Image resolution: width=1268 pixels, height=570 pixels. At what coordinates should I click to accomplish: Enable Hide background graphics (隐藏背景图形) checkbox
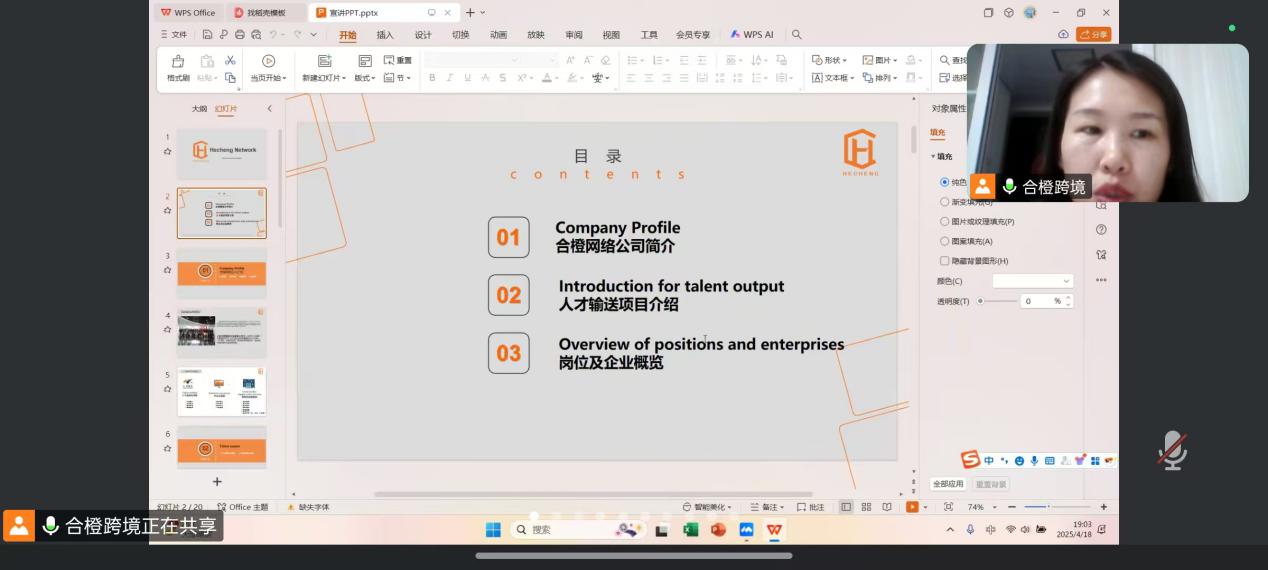944,261
